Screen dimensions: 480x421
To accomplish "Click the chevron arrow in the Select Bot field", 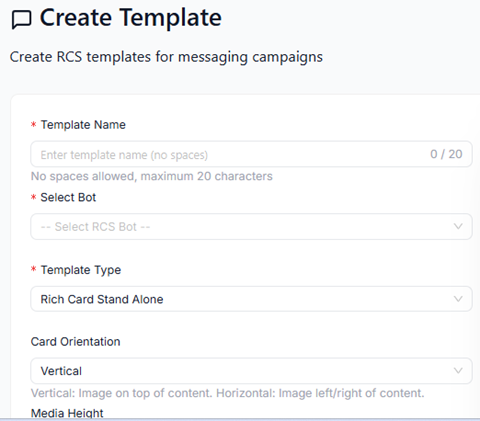I will (458, 226).
